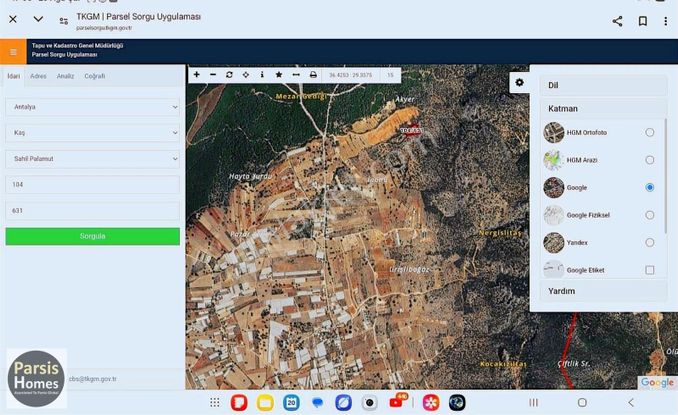
Task: Tap the home navigation button
Action: coord(582,403)
